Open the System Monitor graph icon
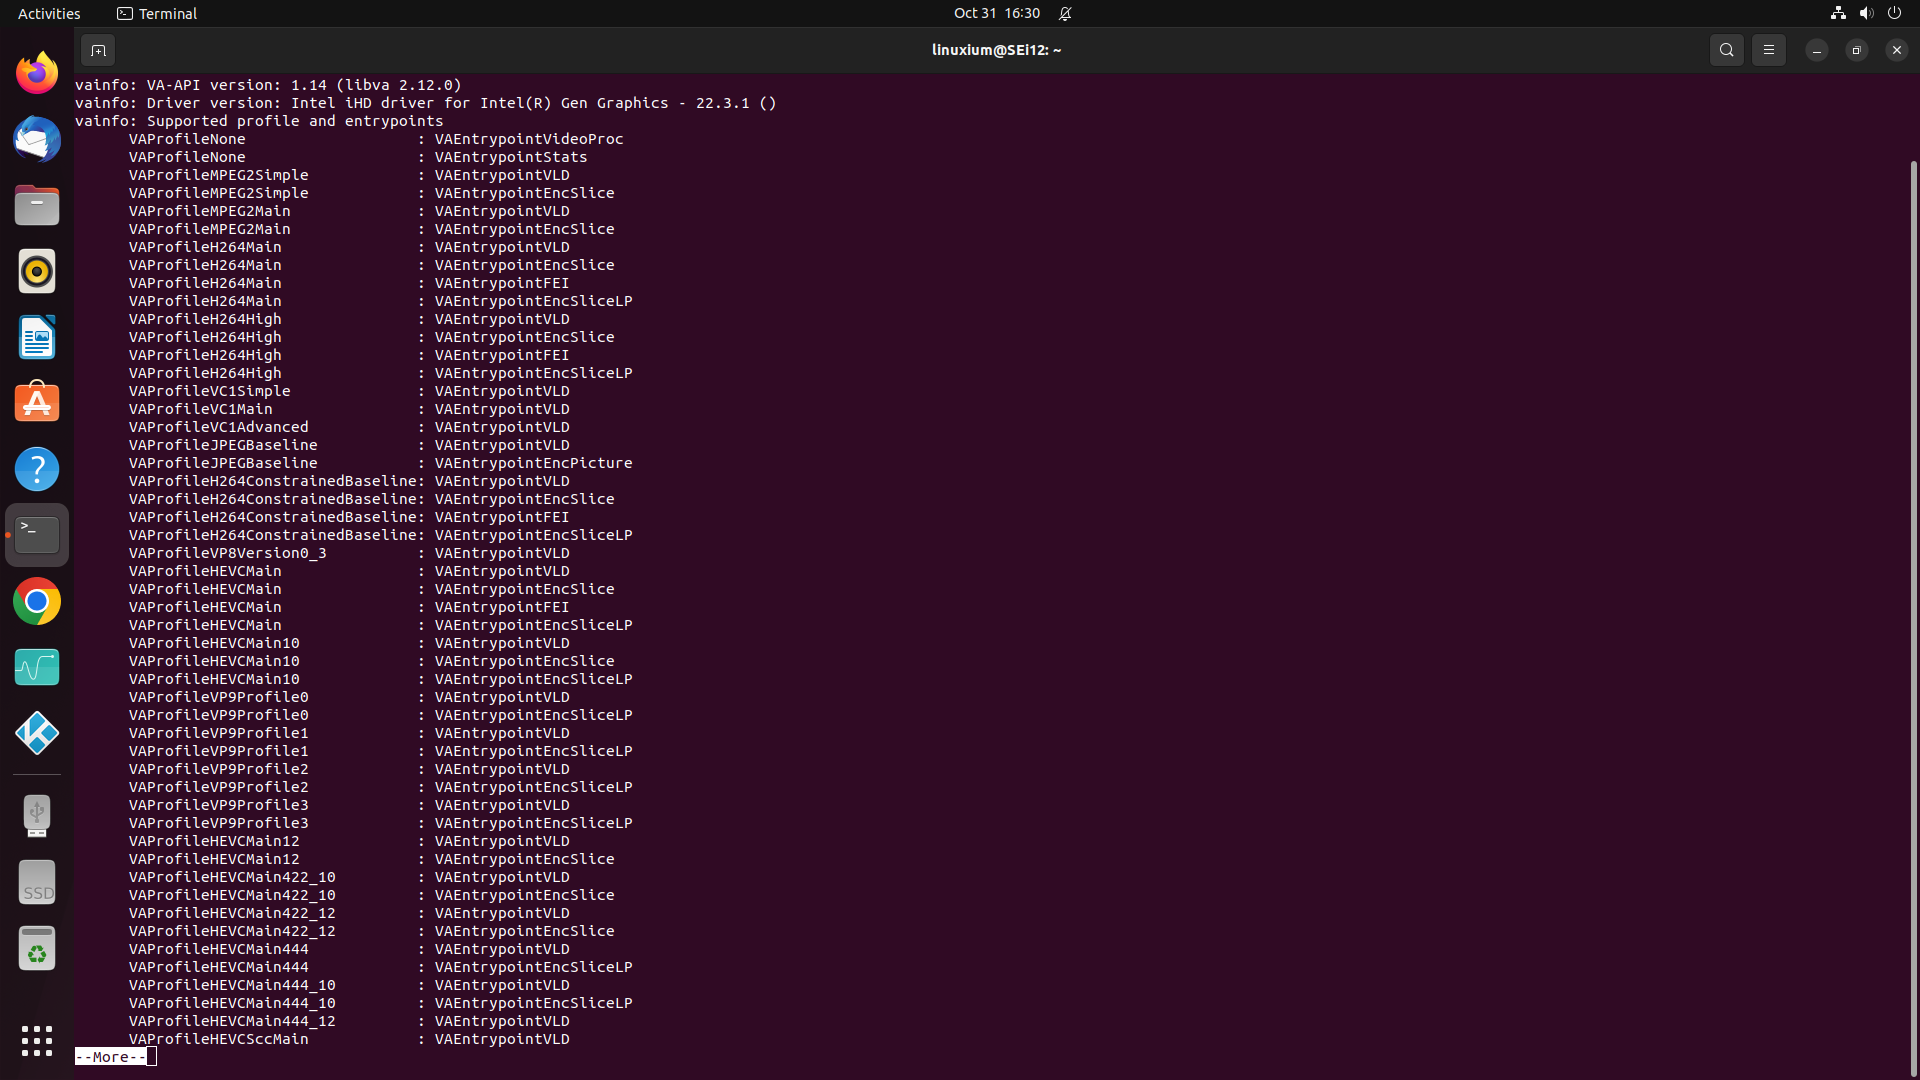The image size is (1920, 1080). pos(37,667)
